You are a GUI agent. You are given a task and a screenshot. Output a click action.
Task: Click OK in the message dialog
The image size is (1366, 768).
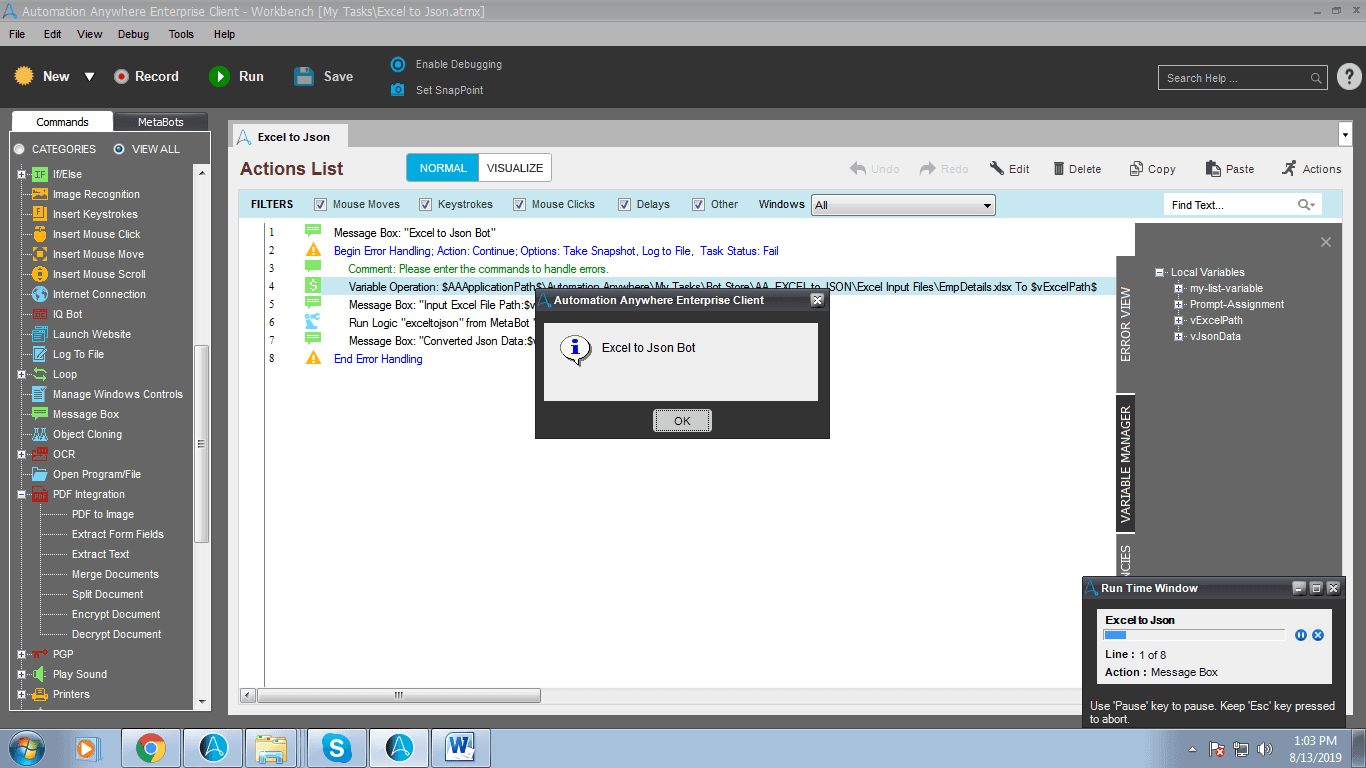pyautogui.click(x=682, y=421)
